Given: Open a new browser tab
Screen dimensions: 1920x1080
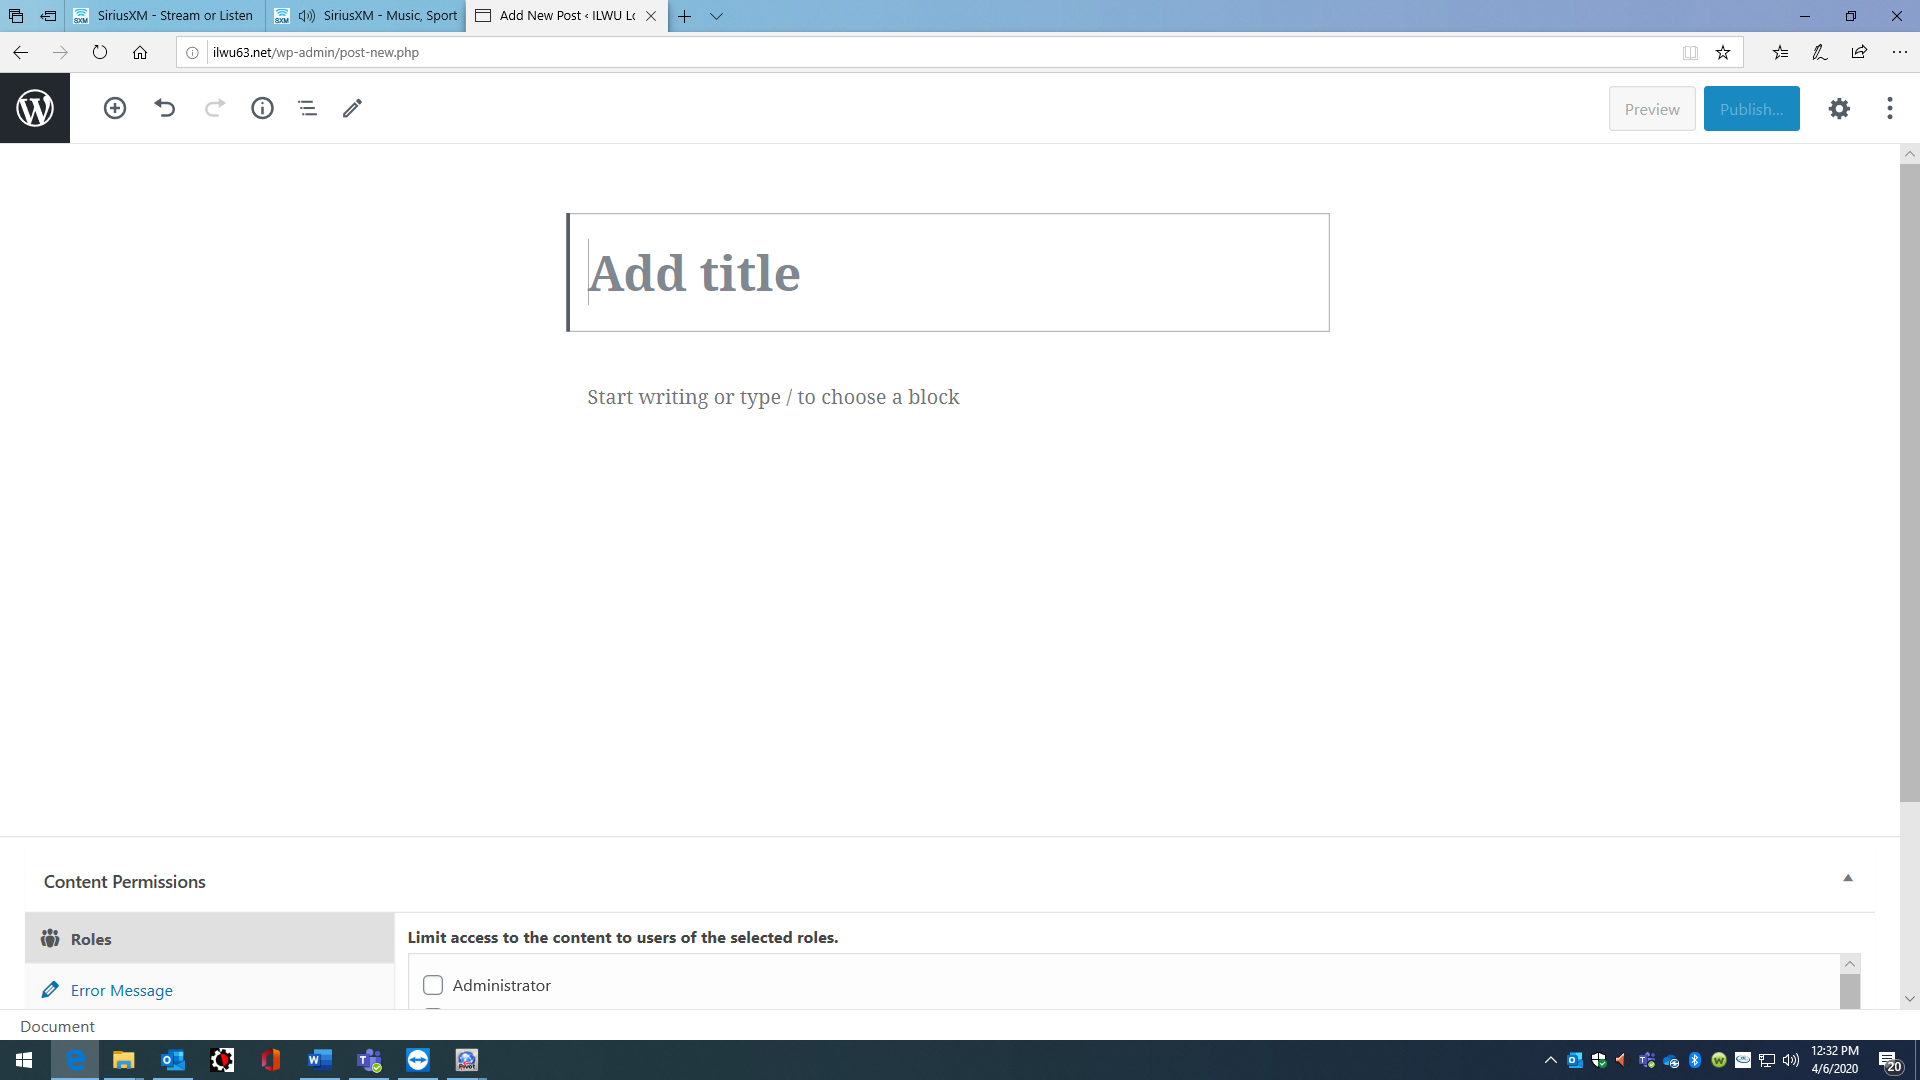Looking at the screenshot, I should coord(684,16).
